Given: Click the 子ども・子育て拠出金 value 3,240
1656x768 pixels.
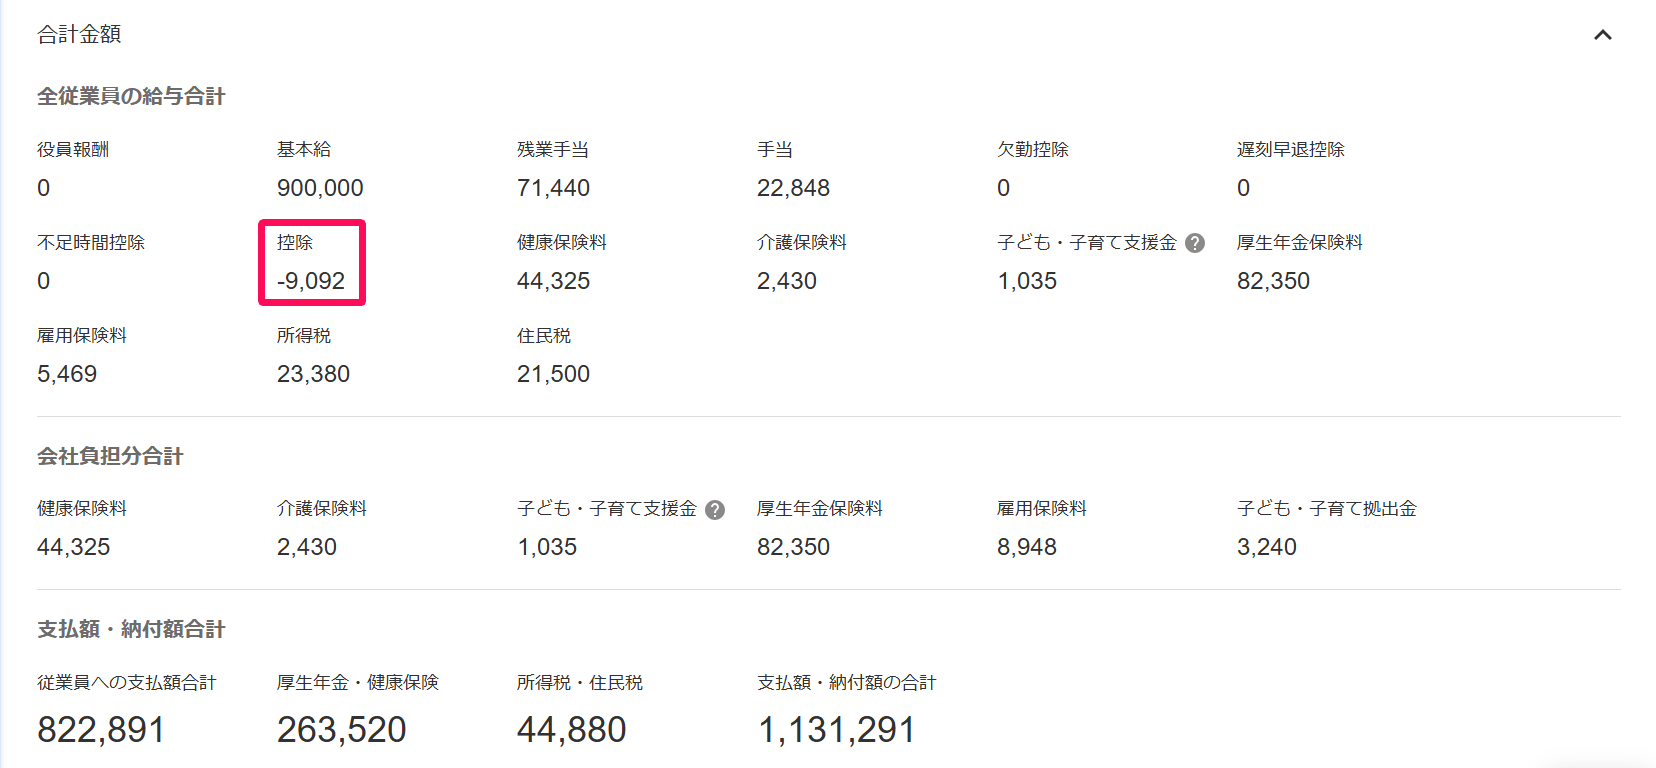Looking at the screenshot, I should (x=1267, y=547).
